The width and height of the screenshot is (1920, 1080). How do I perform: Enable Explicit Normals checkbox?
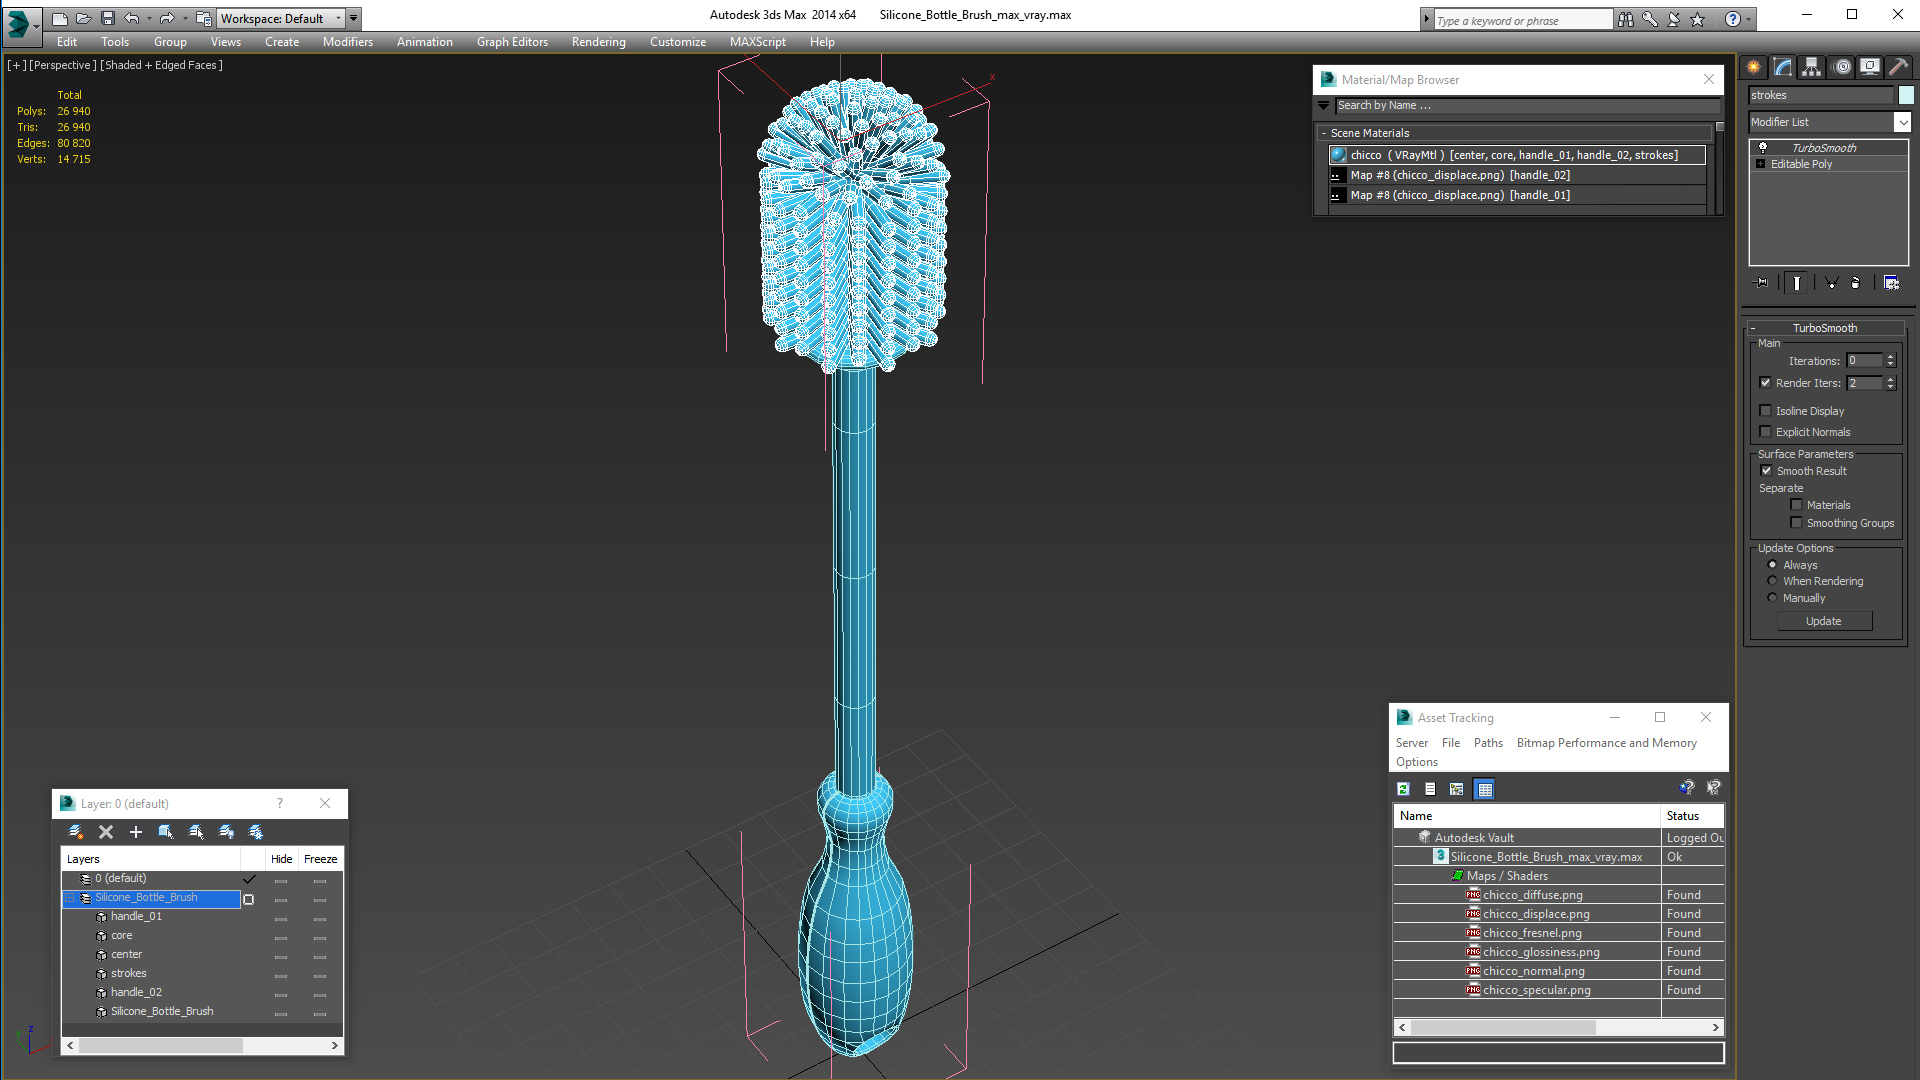[x=1766, y=432]
